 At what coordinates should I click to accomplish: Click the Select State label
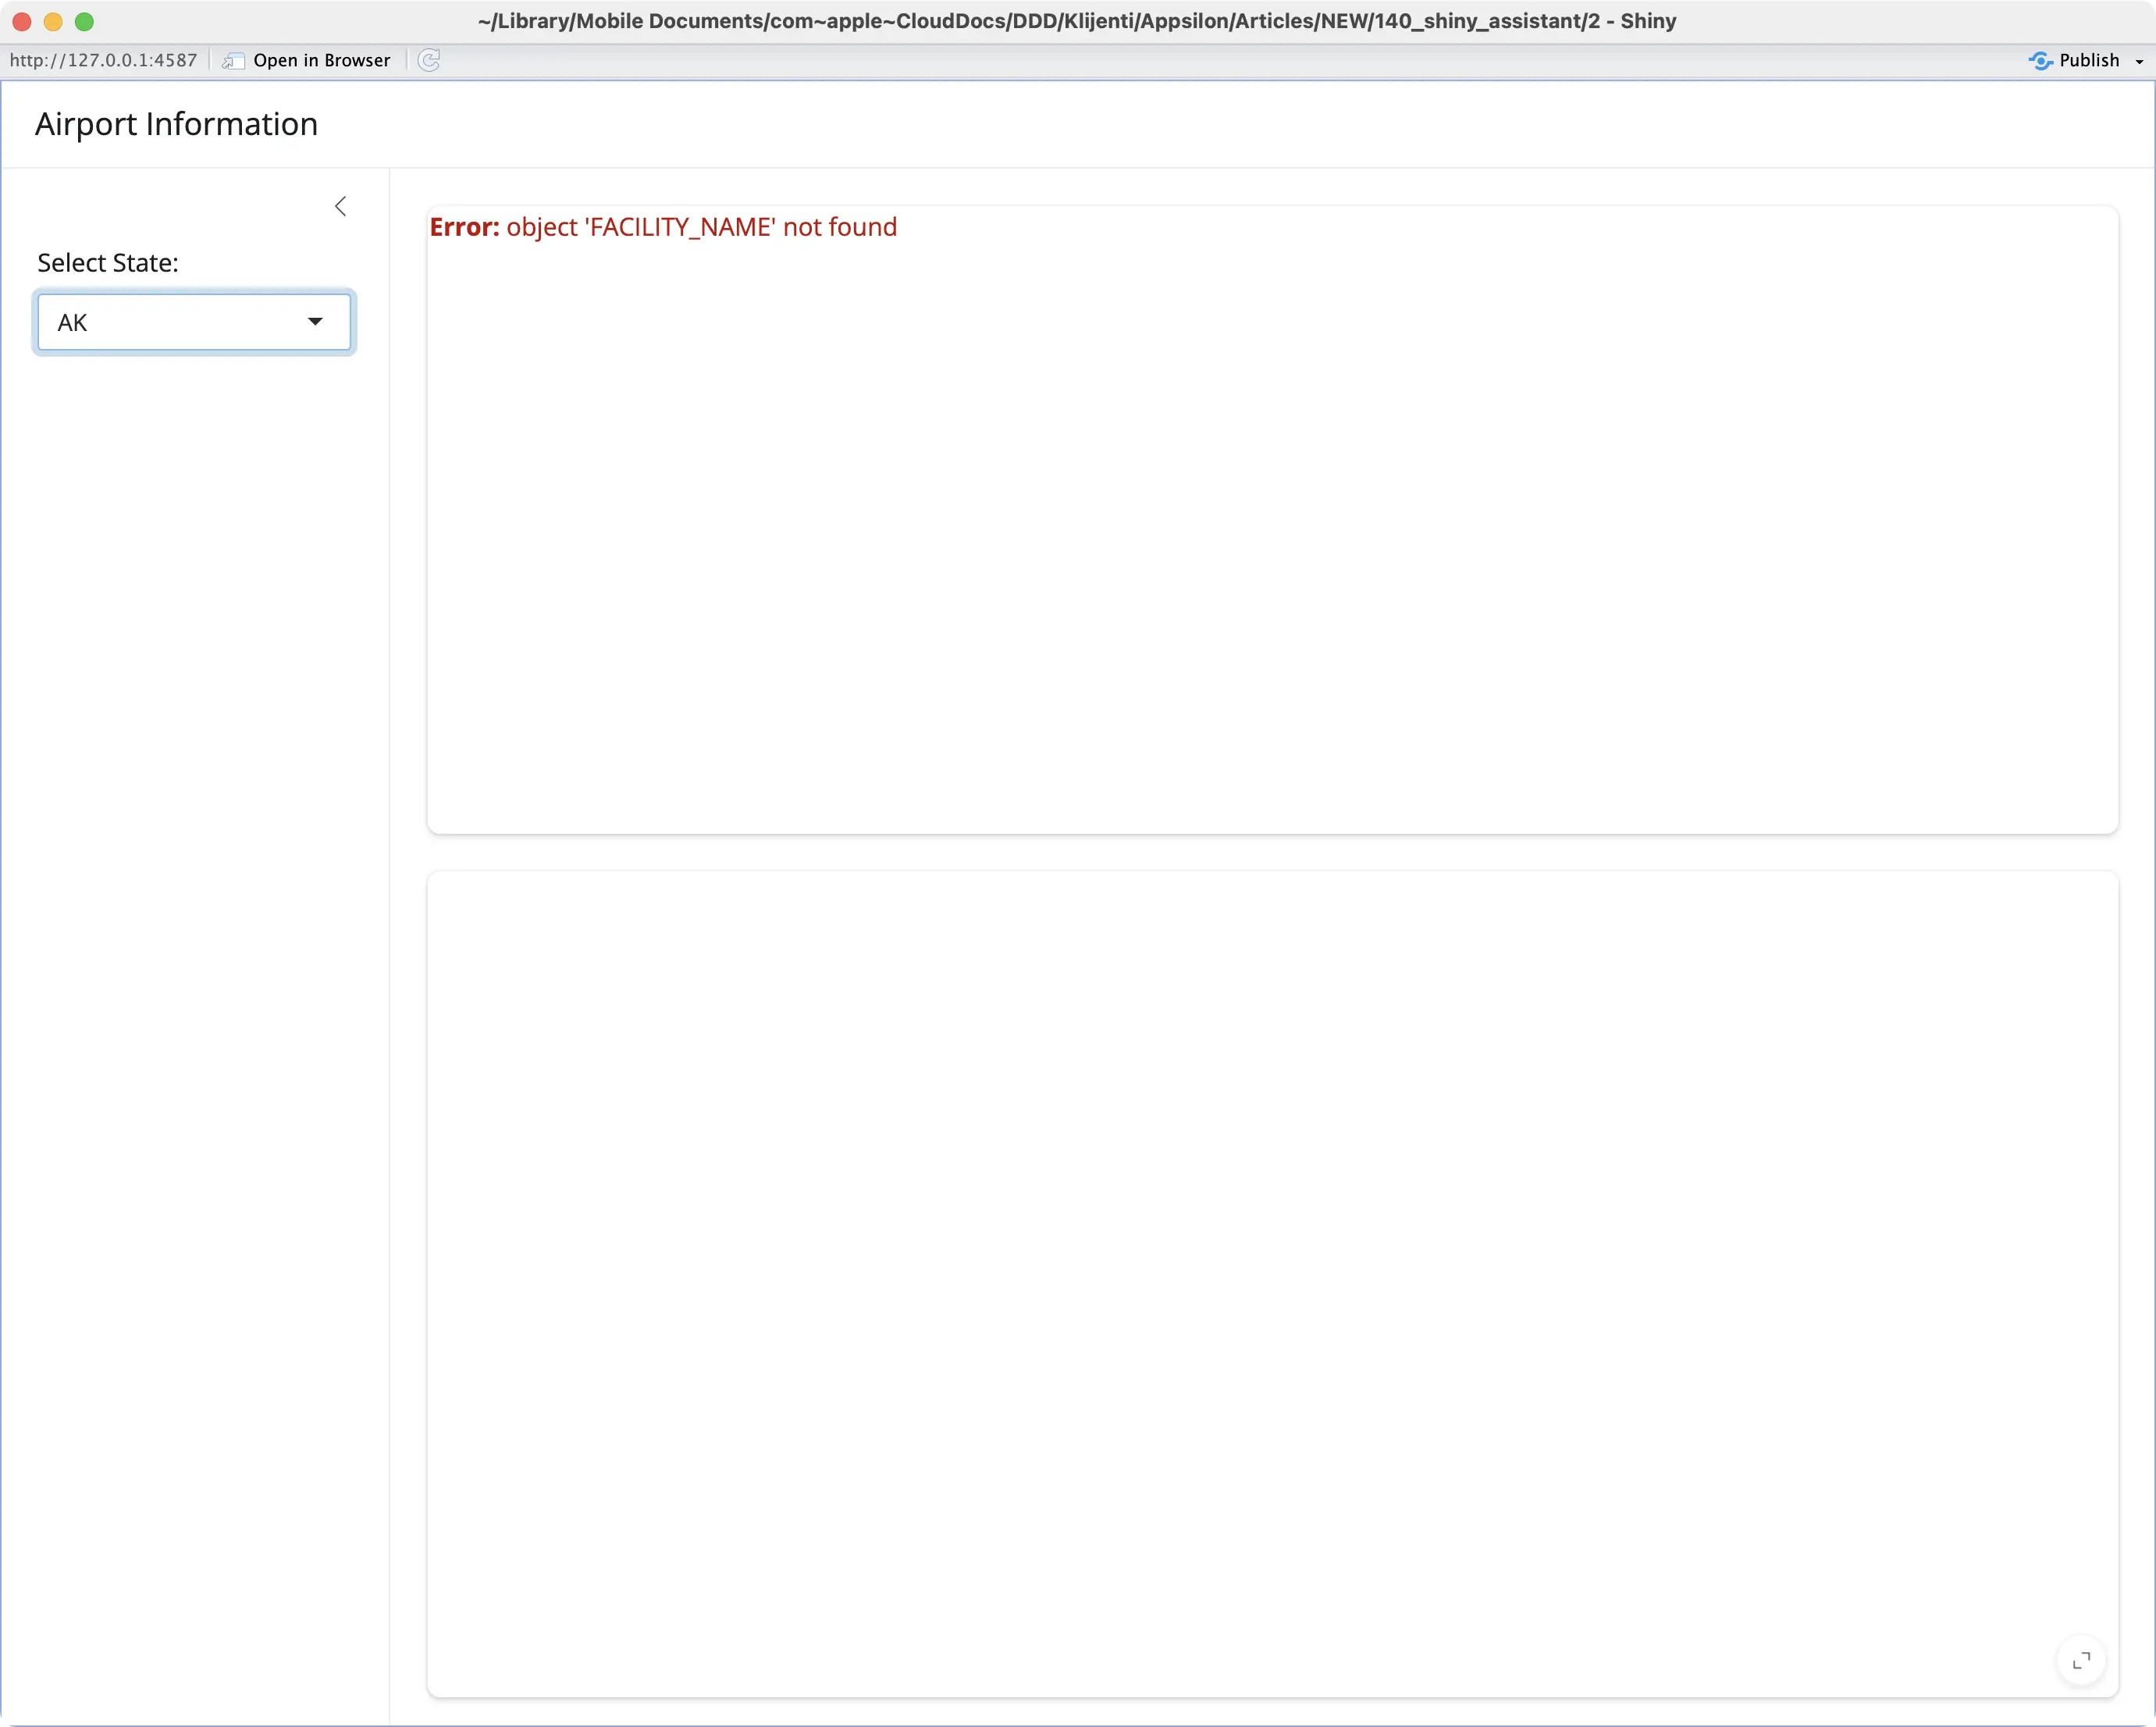point(108,262)
